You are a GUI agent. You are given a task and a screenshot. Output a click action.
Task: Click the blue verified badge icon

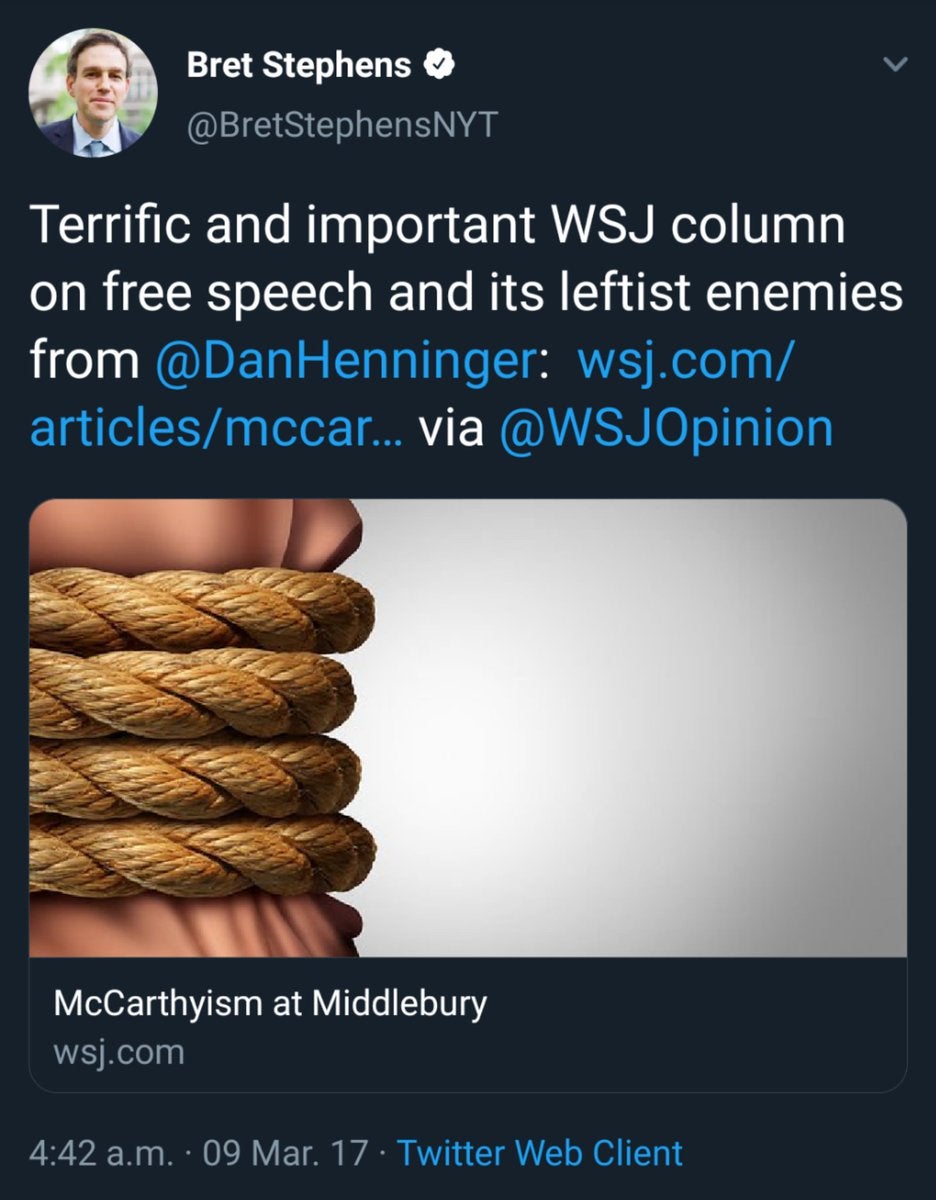(440, 66)
